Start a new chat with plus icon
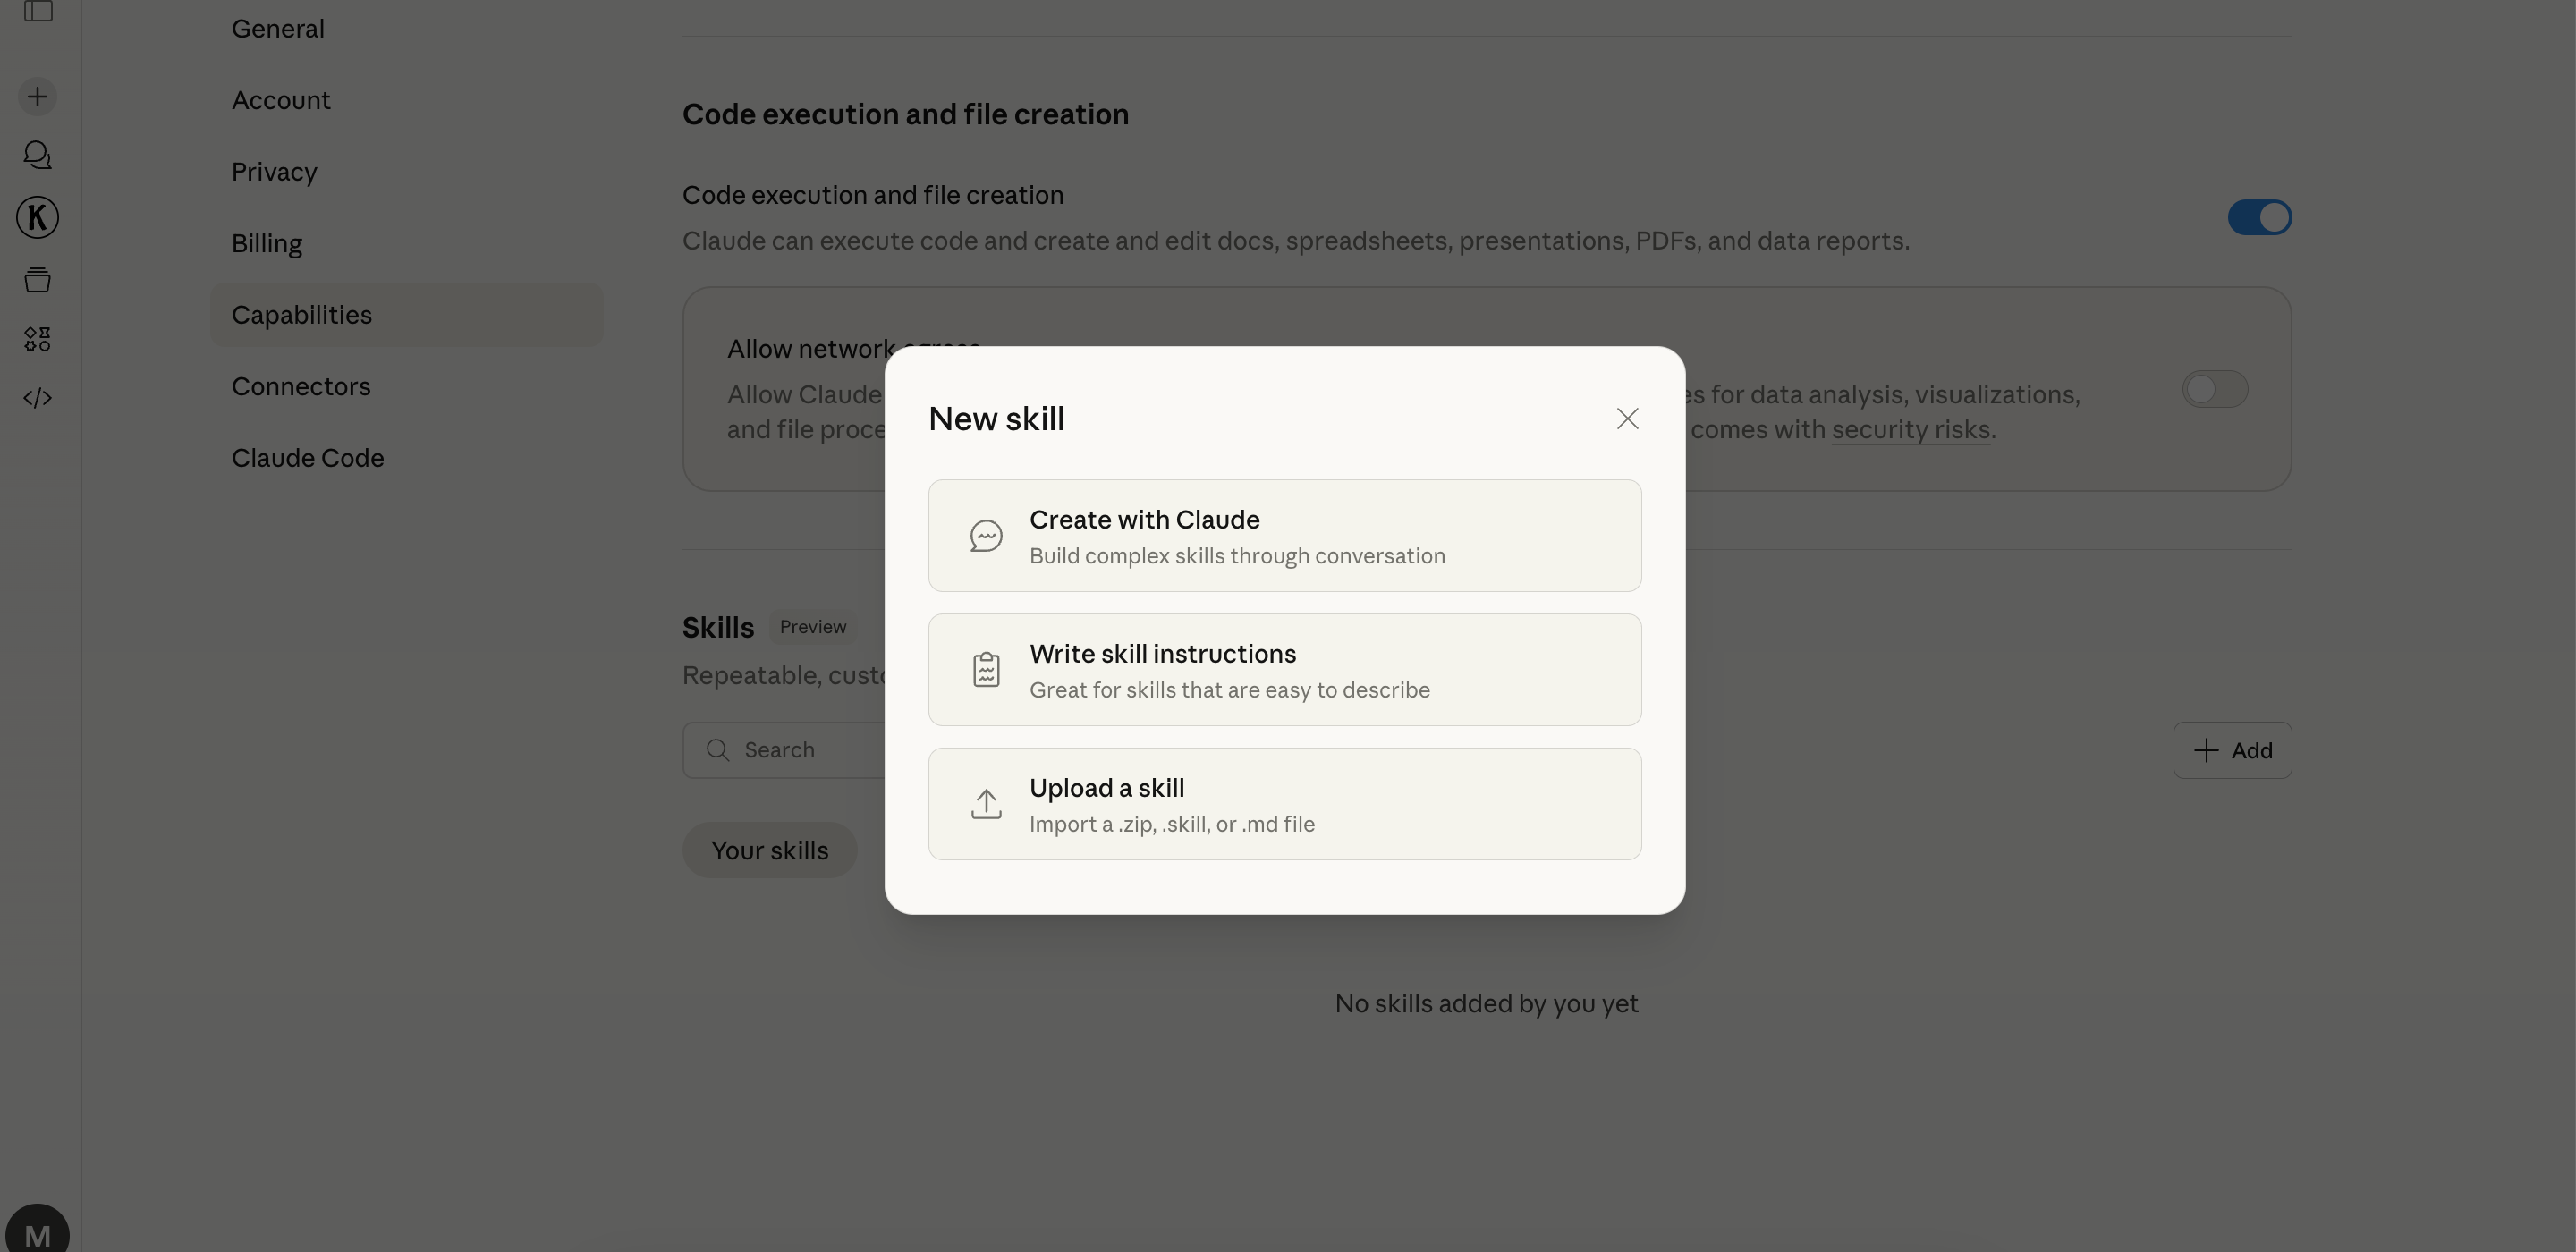The height and width of the screenshot is (1252, 2576). click(x=38, y=97)
